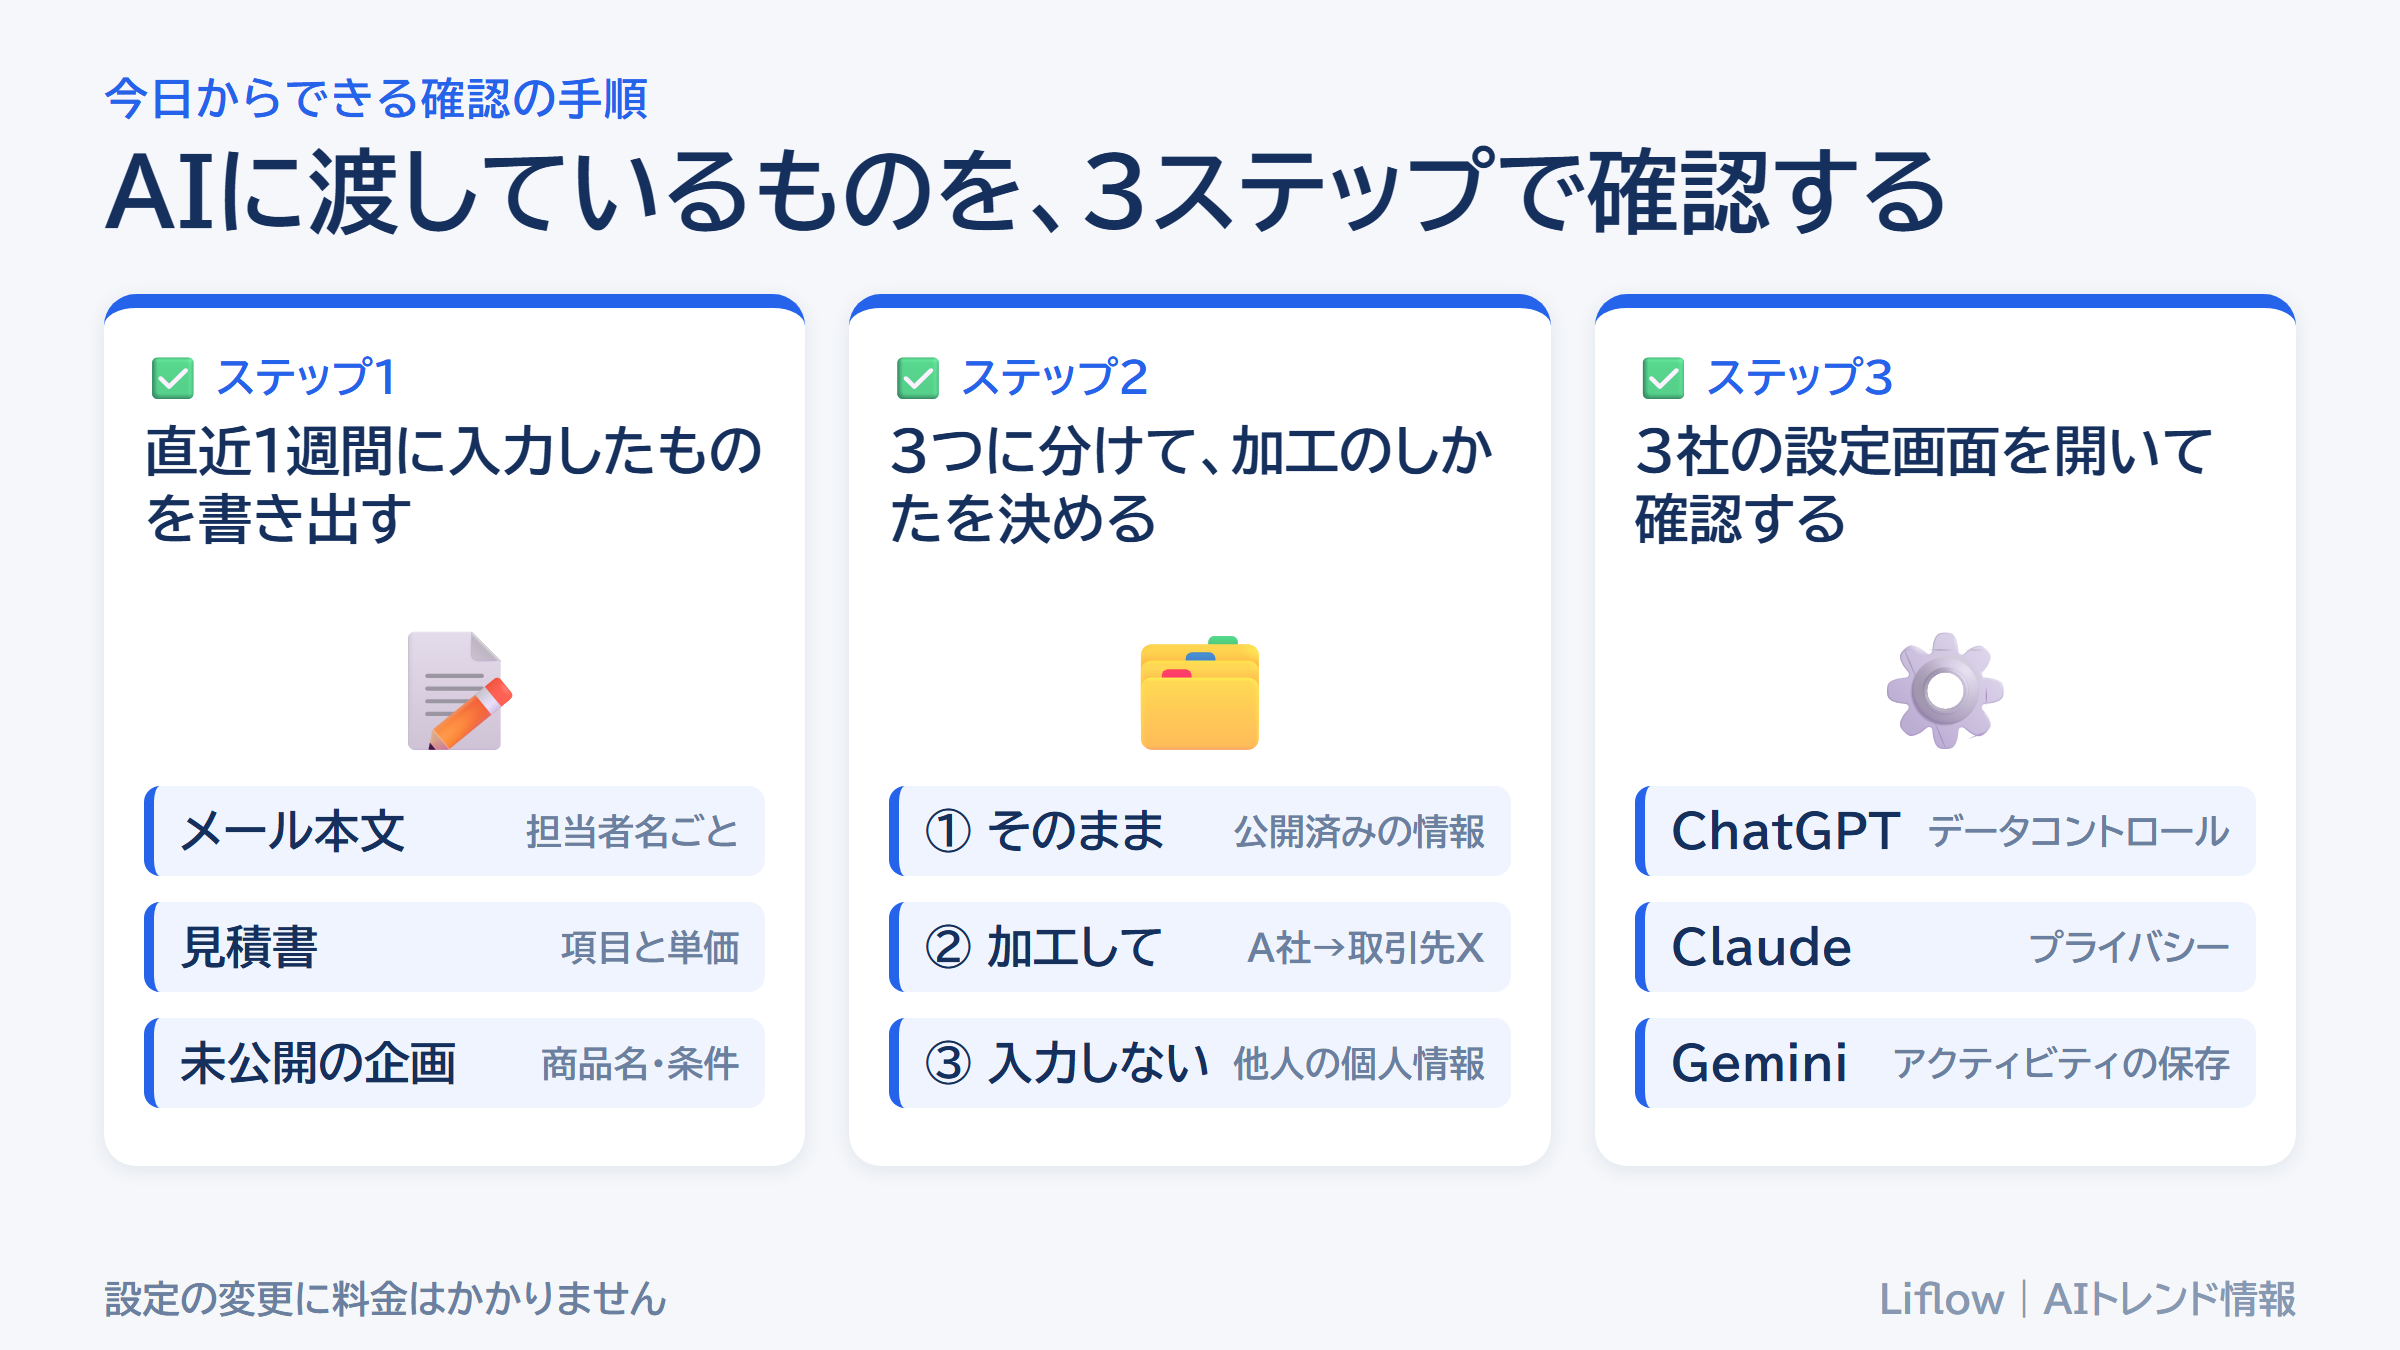Toggle the green checkbox beside ステップ1

[172, 378]
